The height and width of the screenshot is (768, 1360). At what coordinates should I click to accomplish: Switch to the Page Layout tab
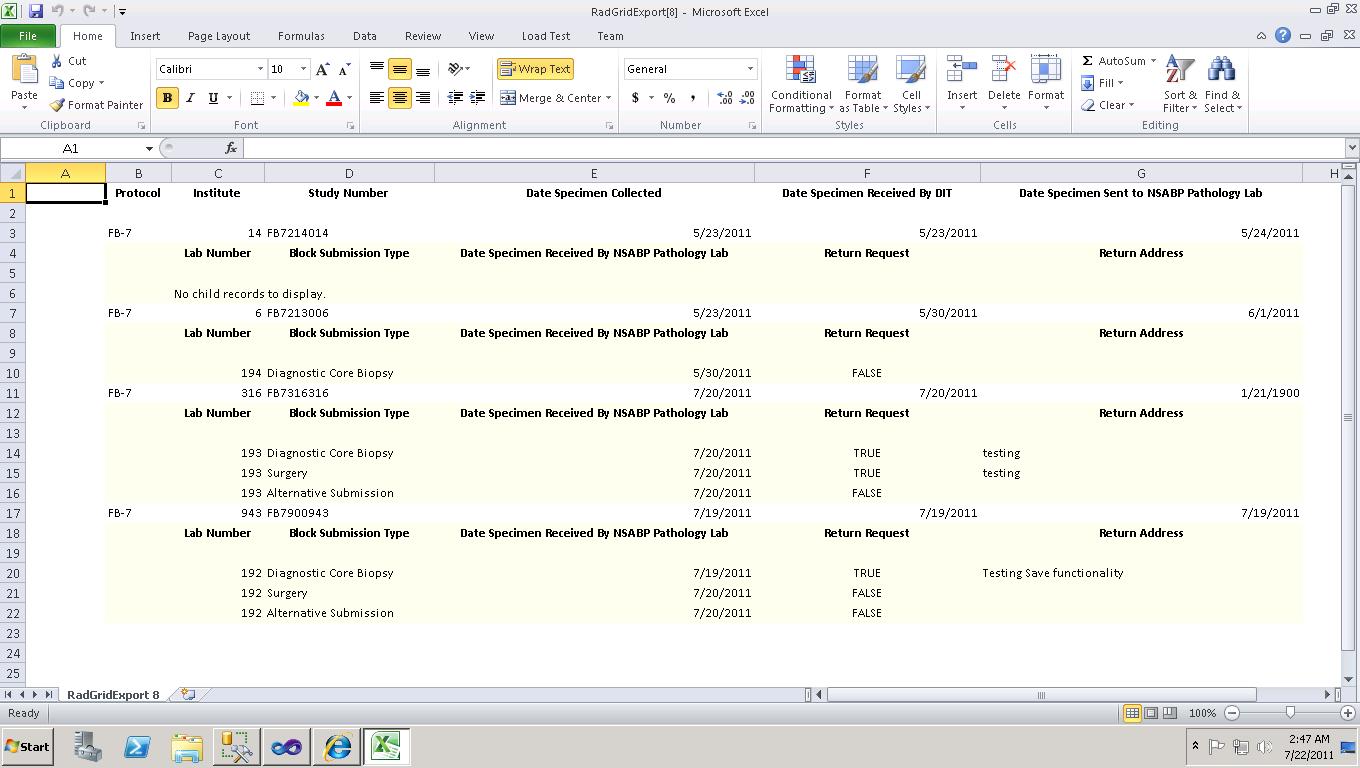tap(218, 36)
